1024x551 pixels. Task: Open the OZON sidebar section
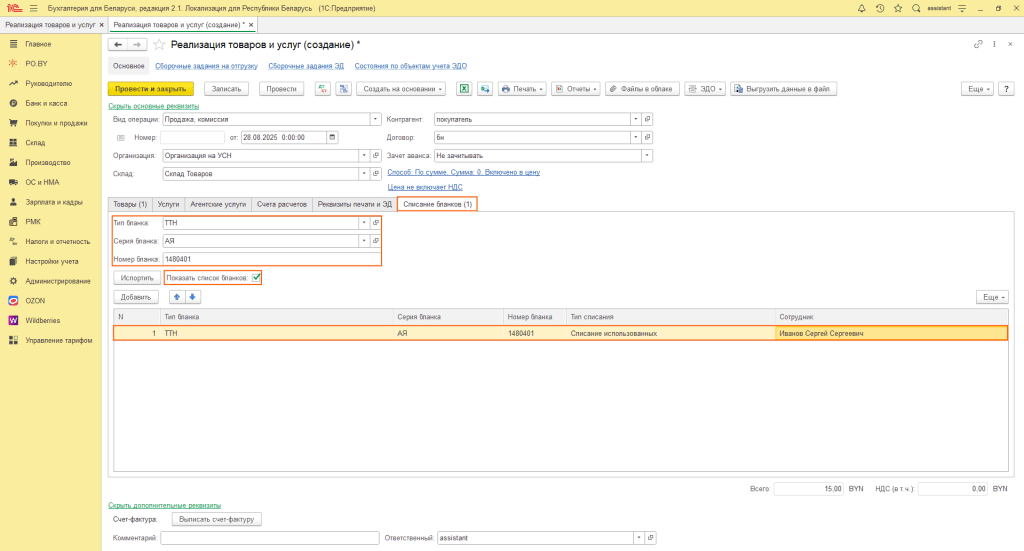[x=35, y=301]
